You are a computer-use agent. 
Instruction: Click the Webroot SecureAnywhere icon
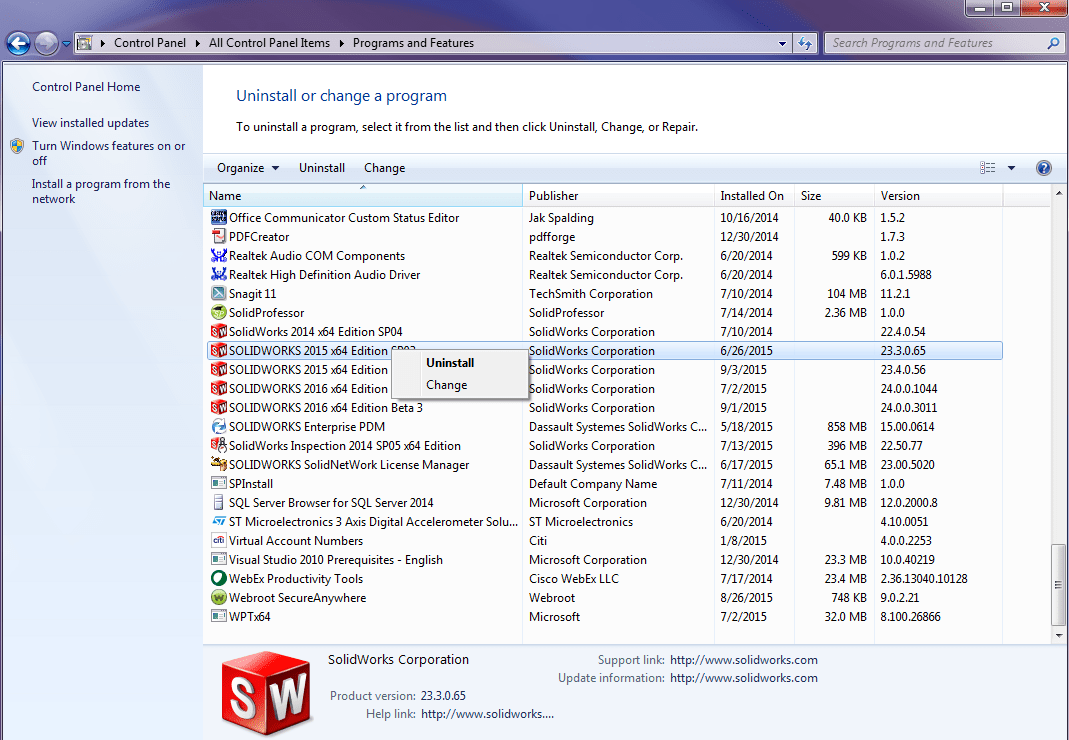[x=218, y=597]
